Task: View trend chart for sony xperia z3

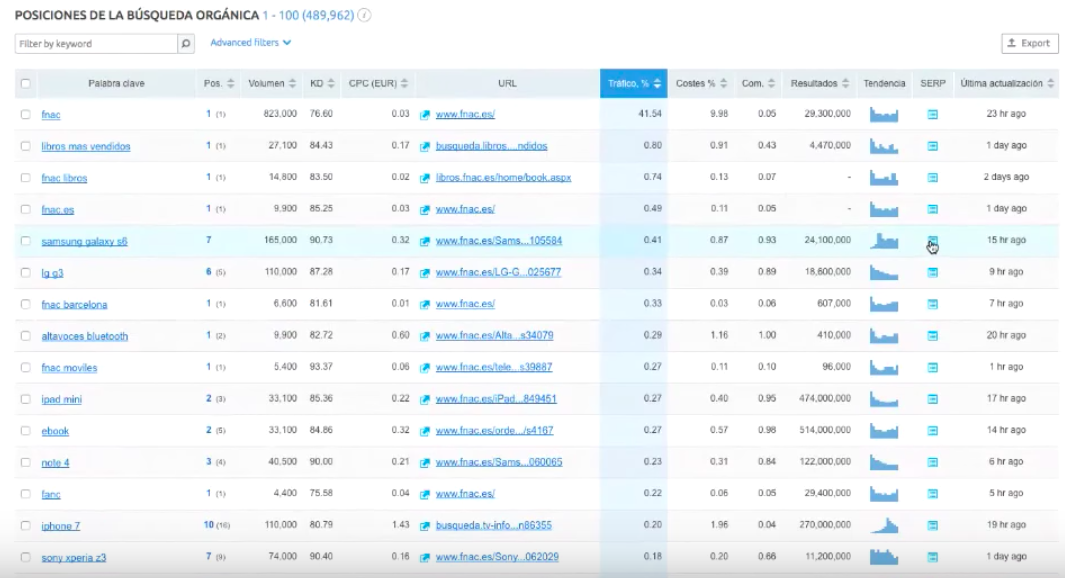Action: (884, 556)
